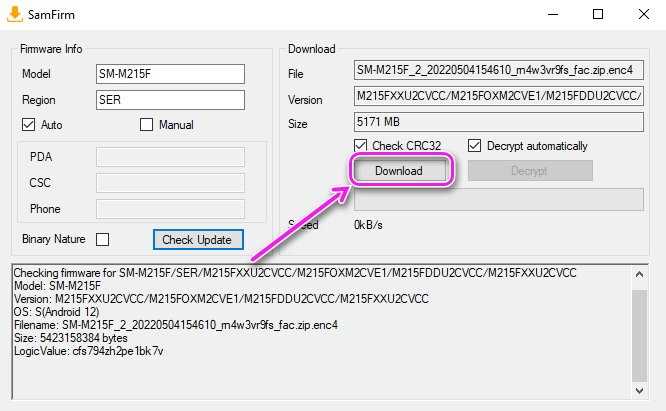
Task: Click the Model input field with SM-M215F
Action: [170, 74]
